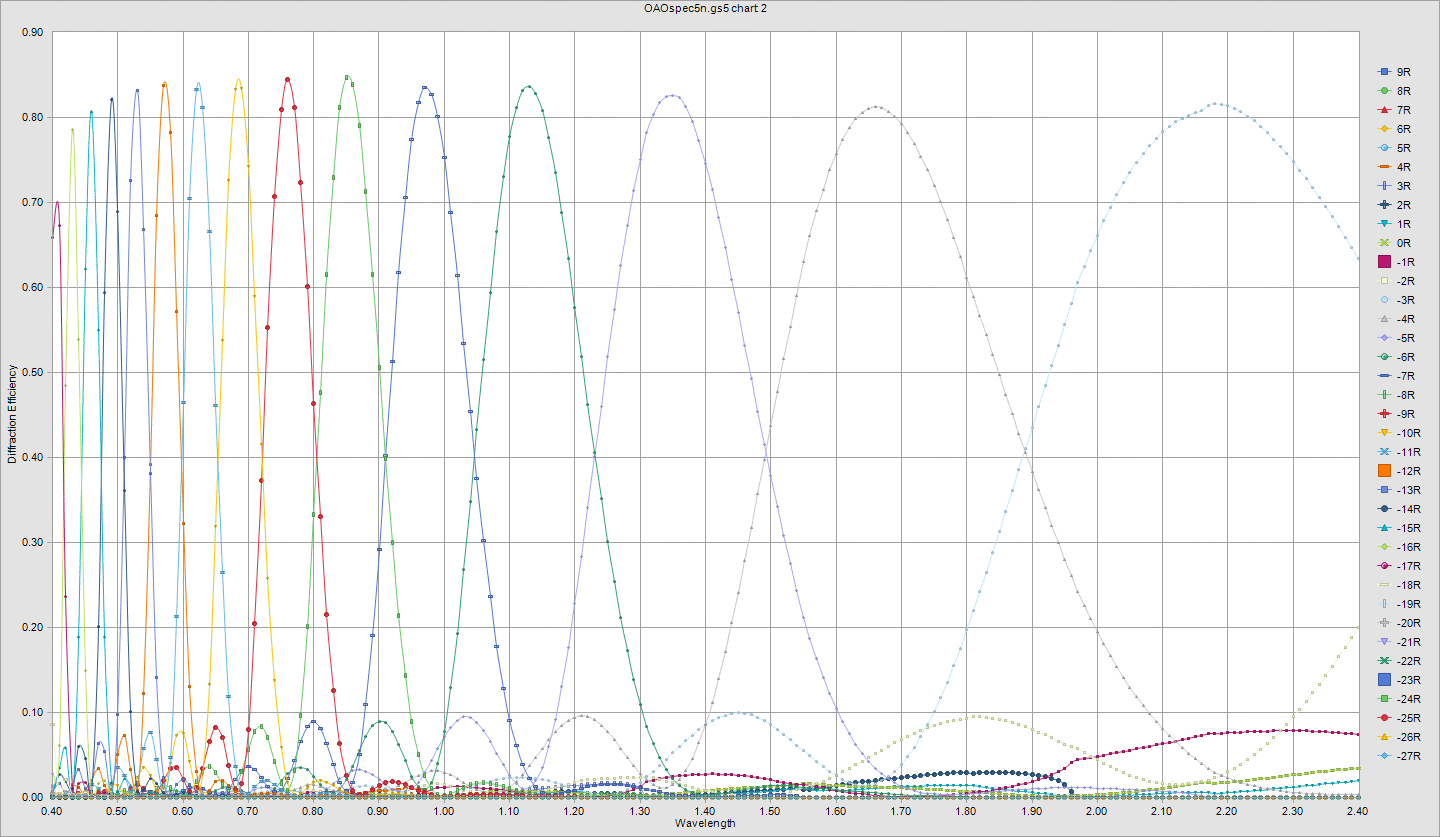1440x837 pixels.
Task: Select the -20R legend entry
Action: click(x=1399, y=623)
